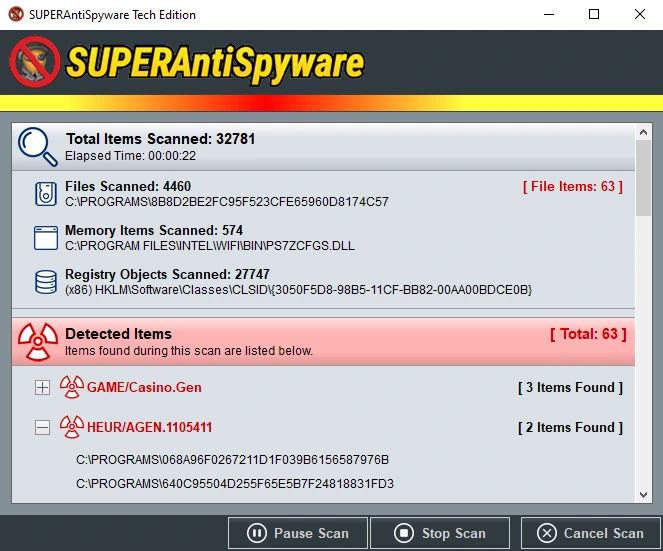This screenshot has width=663, height=551.
Task: Pause the running scan
Action: (298, 533)
